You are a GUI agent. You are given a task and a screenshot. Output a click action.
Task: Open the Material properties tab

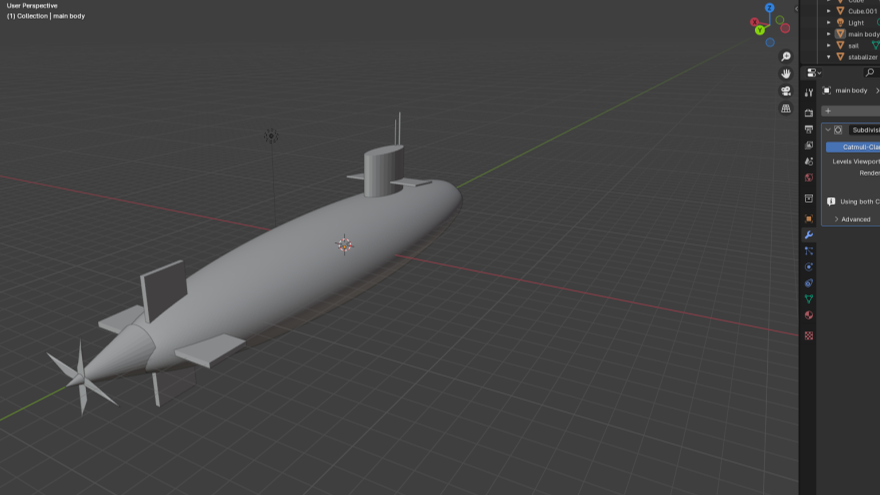coord(809,315)
